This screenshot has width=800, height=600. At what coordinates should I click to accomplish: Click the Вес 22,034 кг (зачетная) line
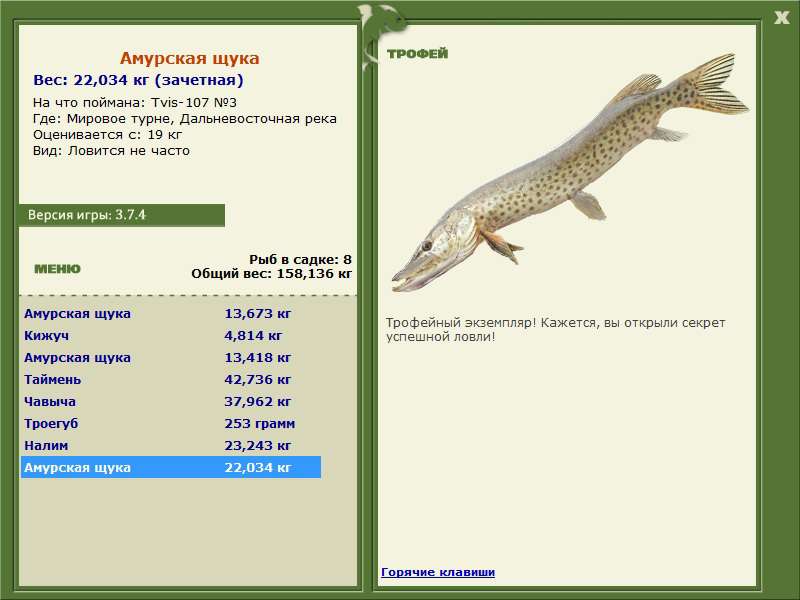coord(138,80)
